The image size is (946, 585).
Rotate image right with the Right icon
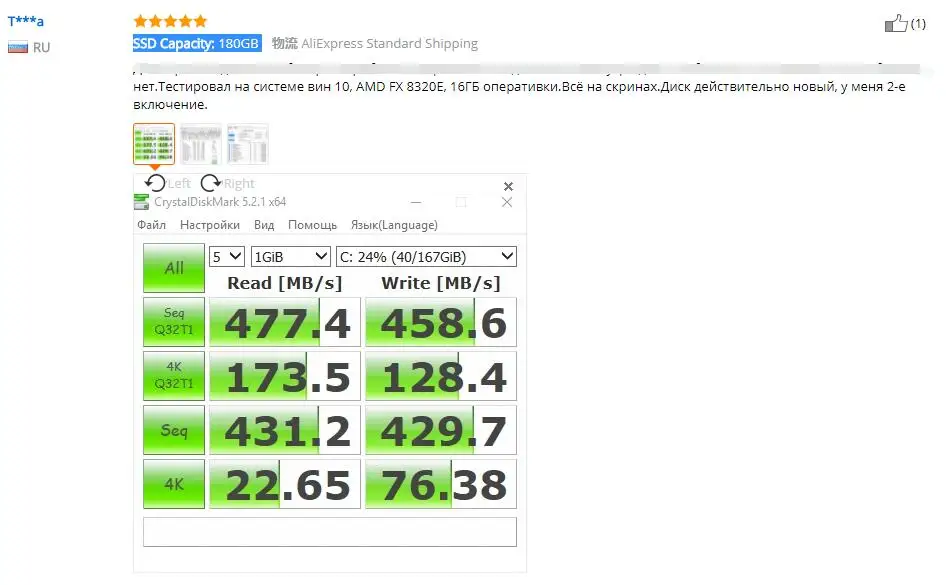[211, 183]
